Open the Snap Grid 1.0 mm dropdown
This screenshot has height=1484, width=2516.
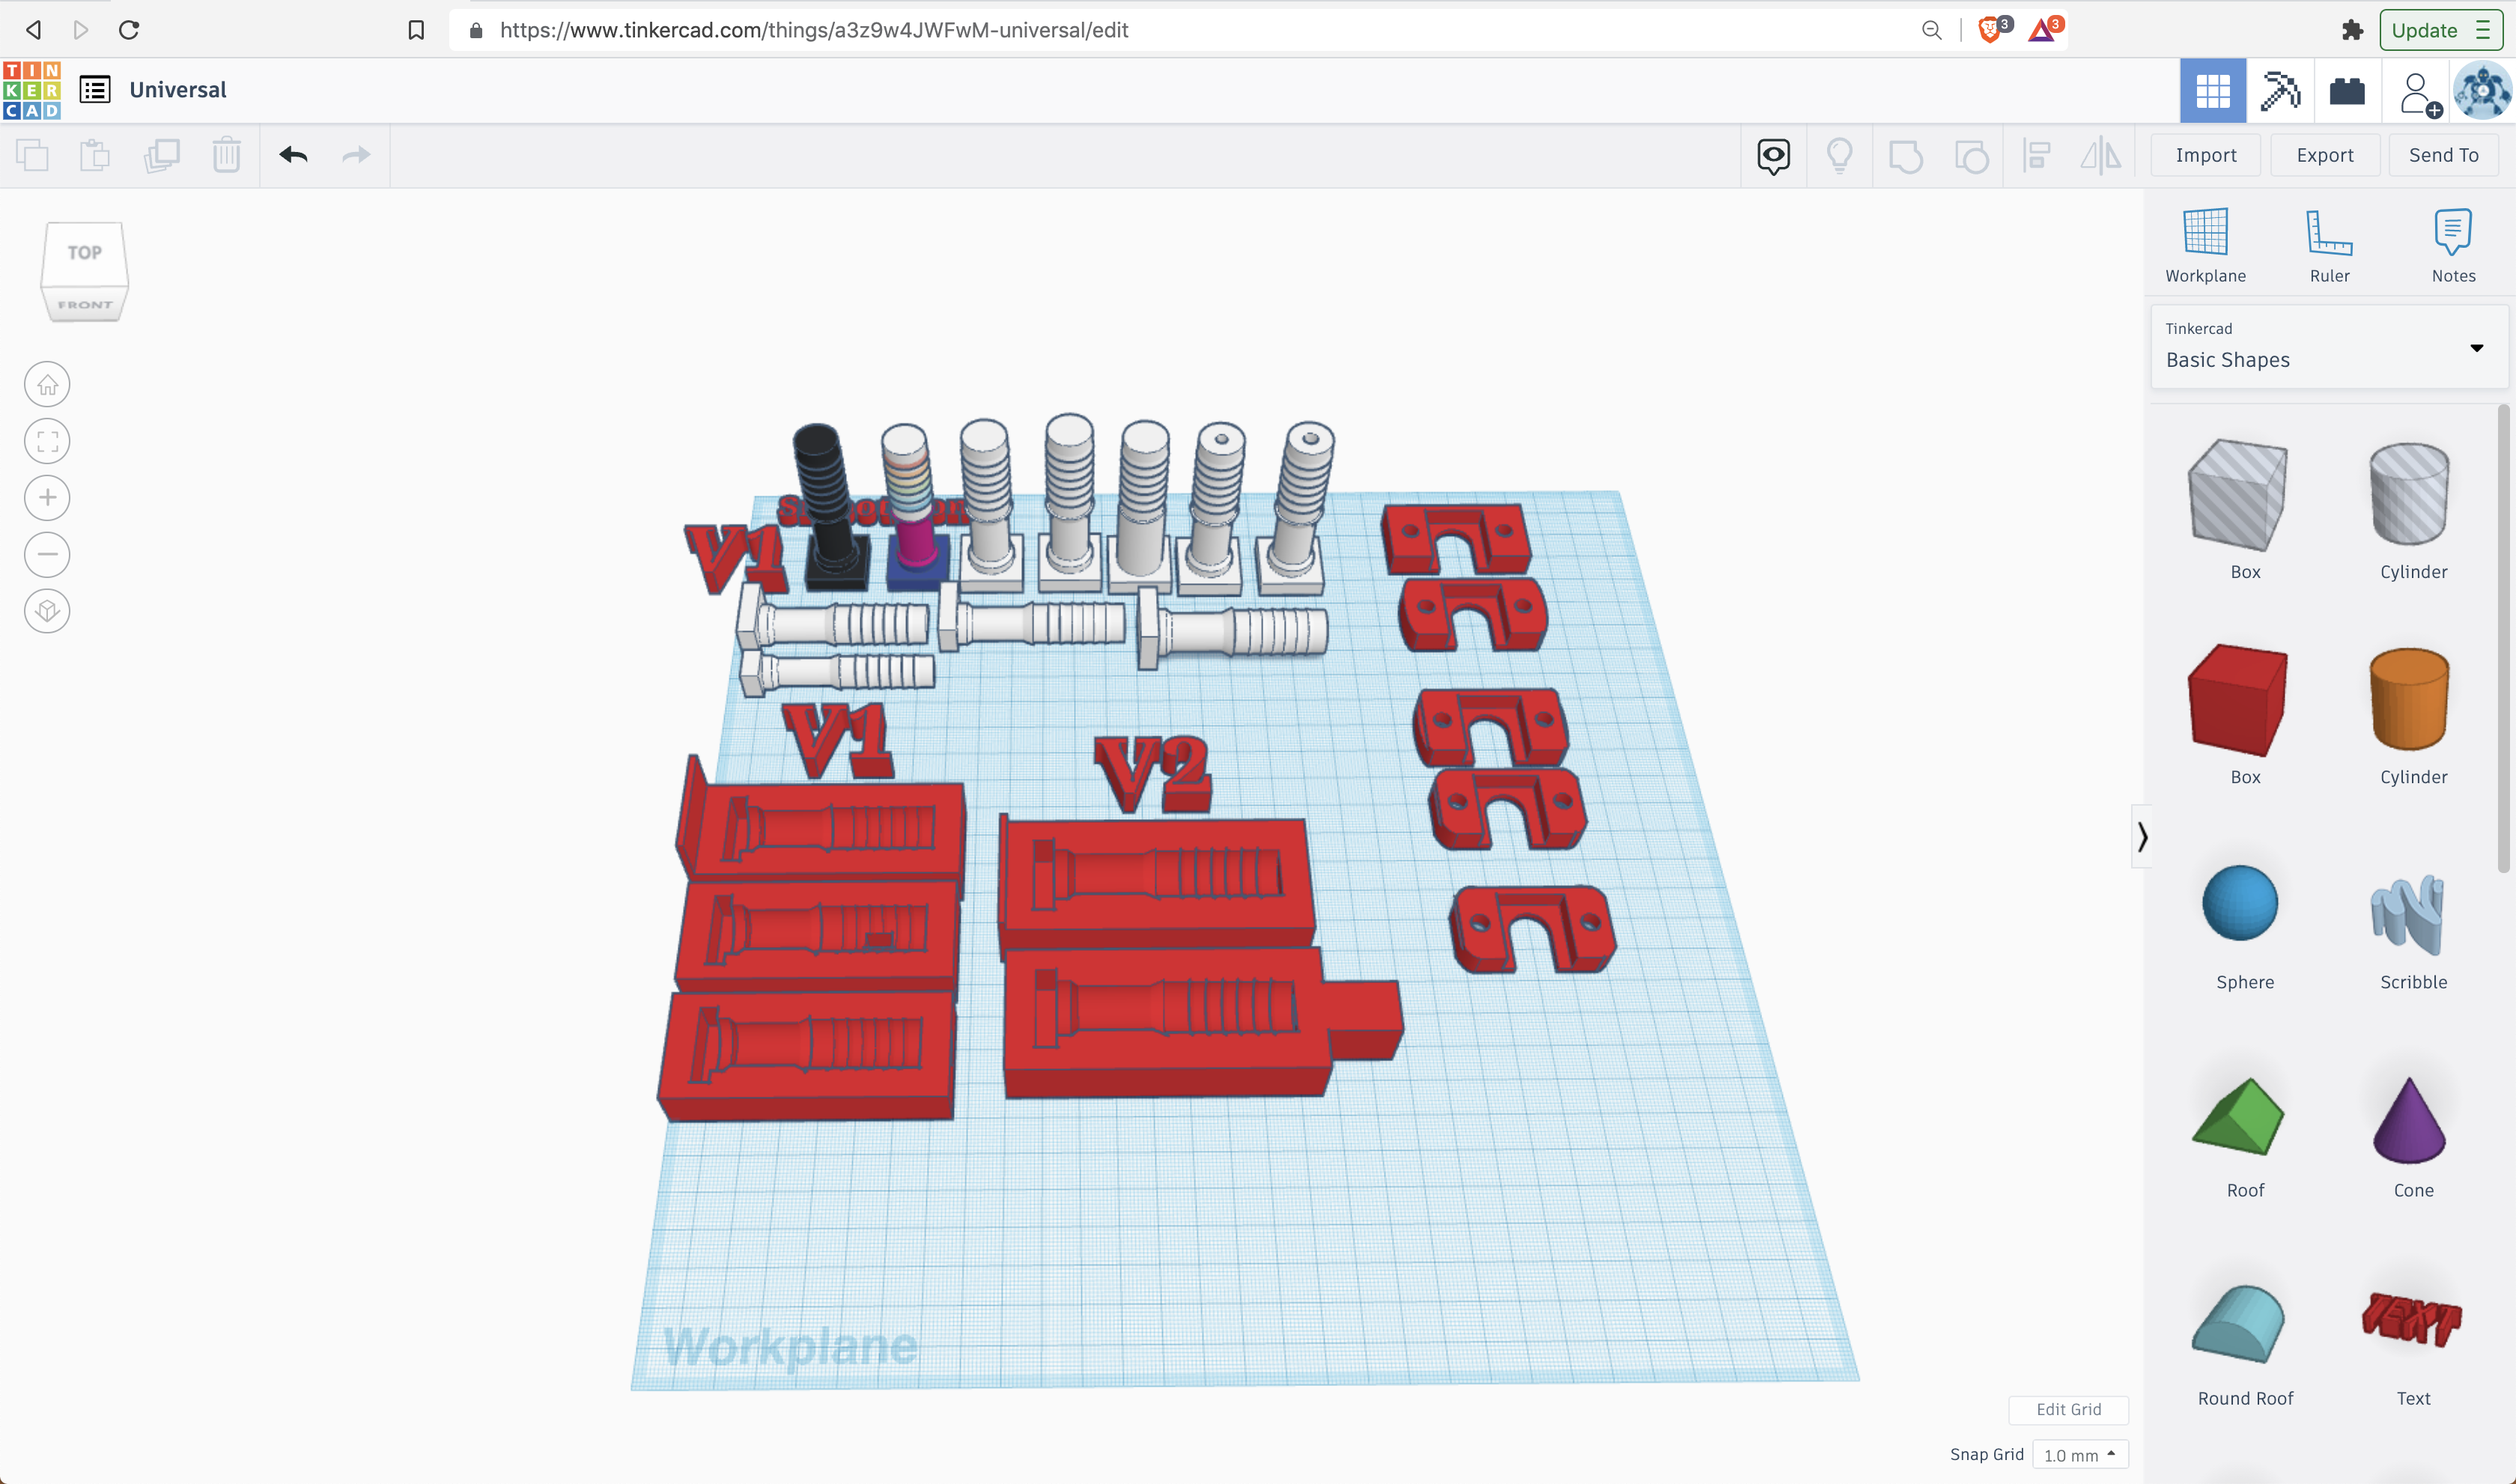2079,1455
